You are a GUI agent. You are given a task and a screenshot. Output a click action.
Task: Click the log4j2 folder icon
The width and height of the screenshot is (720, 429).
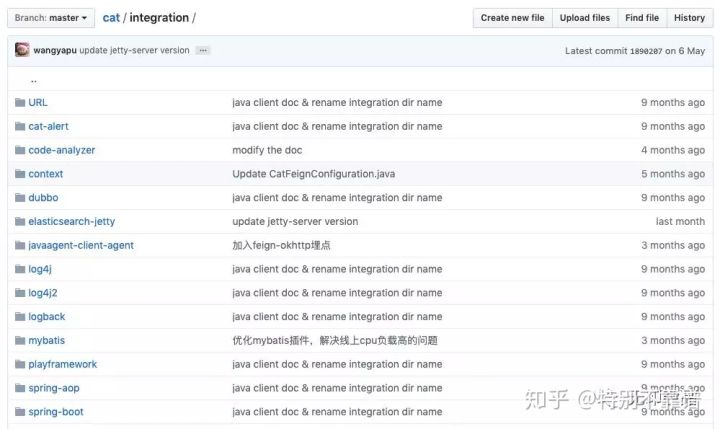click(x=20, y=293)
